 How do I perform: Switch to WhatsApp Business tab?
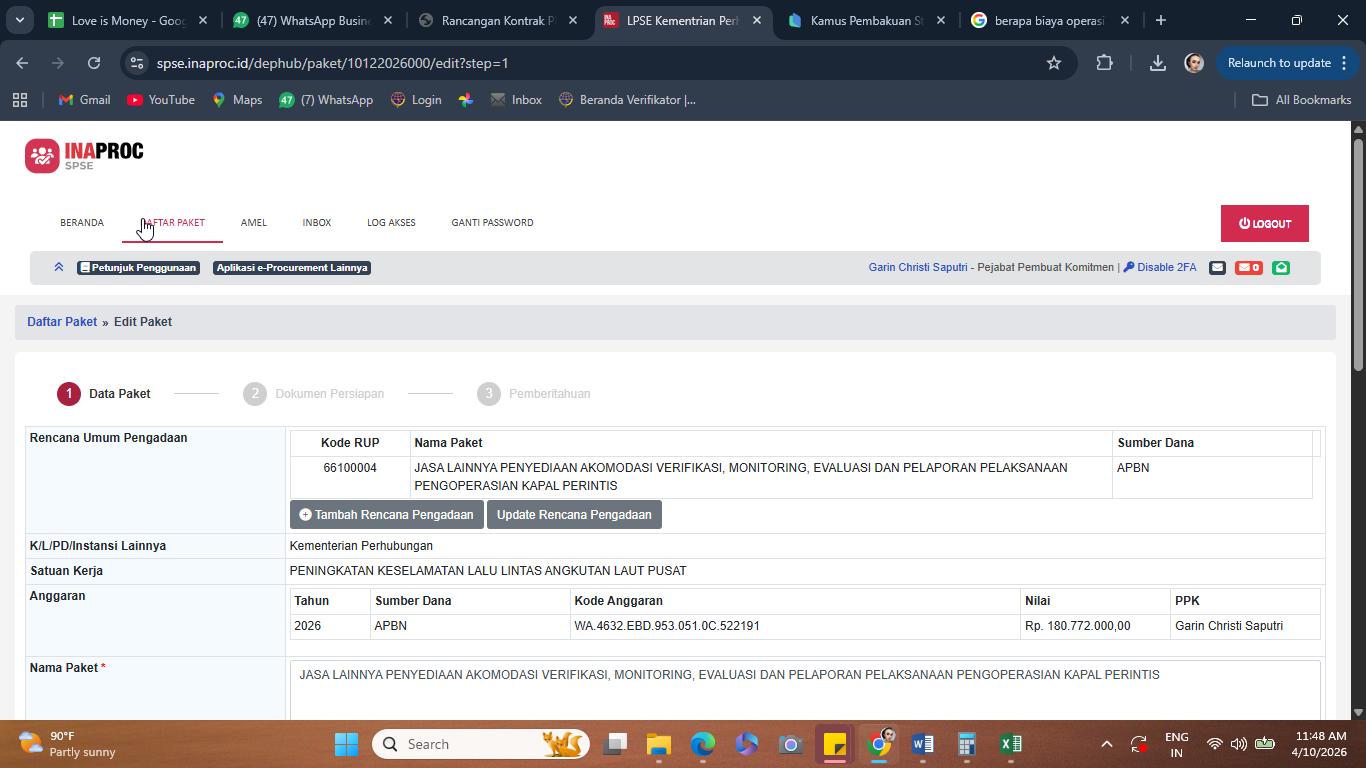[x=314, y=20]
